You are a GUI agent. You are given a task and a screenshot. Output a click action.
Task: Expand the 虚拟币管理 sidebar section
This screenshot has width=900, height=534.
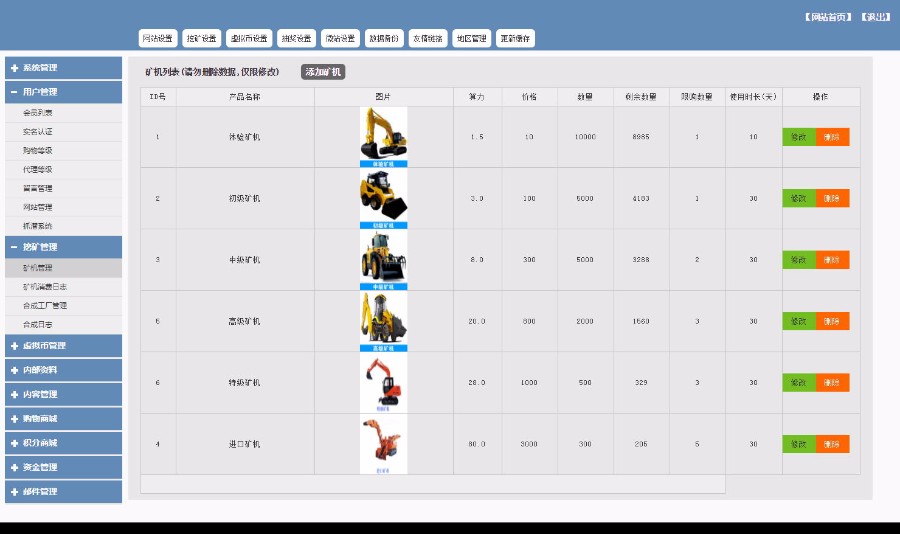pos(63,346)
